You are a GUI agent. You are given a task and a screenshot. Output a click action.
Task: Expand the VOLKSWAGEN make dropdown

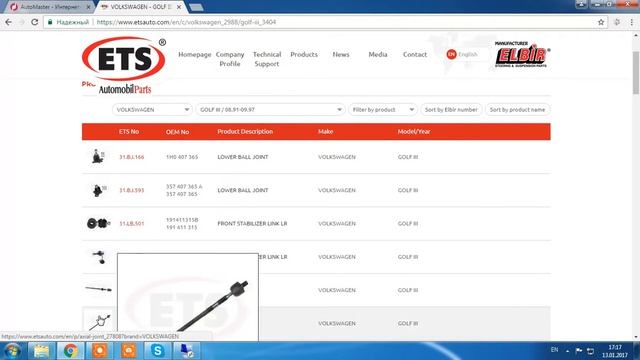152,109
